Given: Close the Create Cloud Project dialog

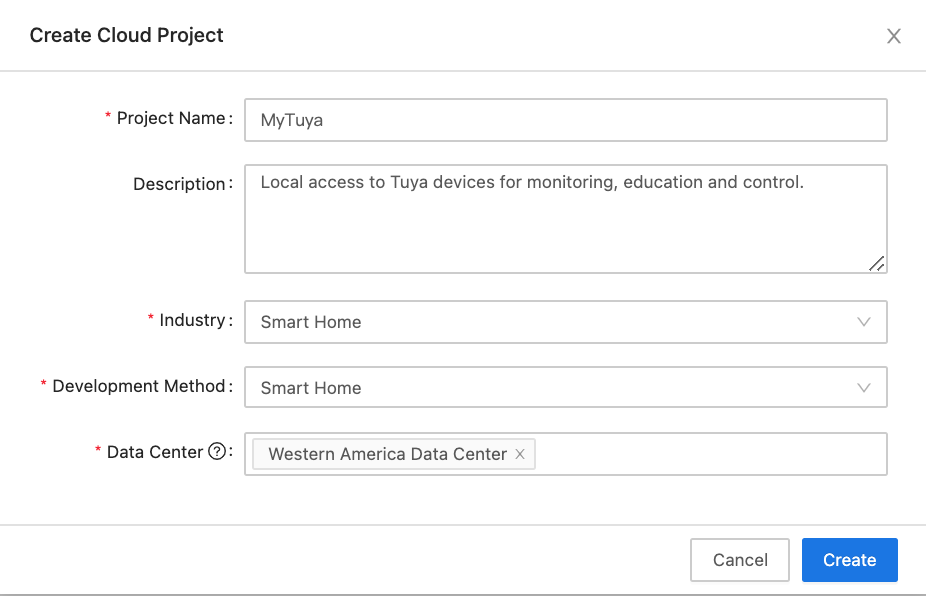Looking at the screenshot, I should click(x=893, y=36).
